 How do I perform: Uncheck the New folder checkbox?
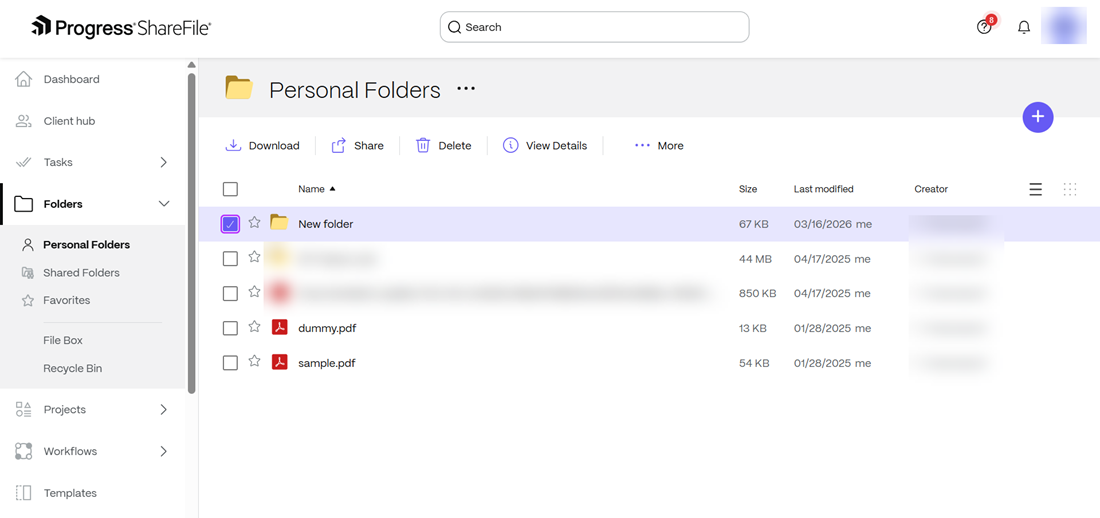point(230,224)
